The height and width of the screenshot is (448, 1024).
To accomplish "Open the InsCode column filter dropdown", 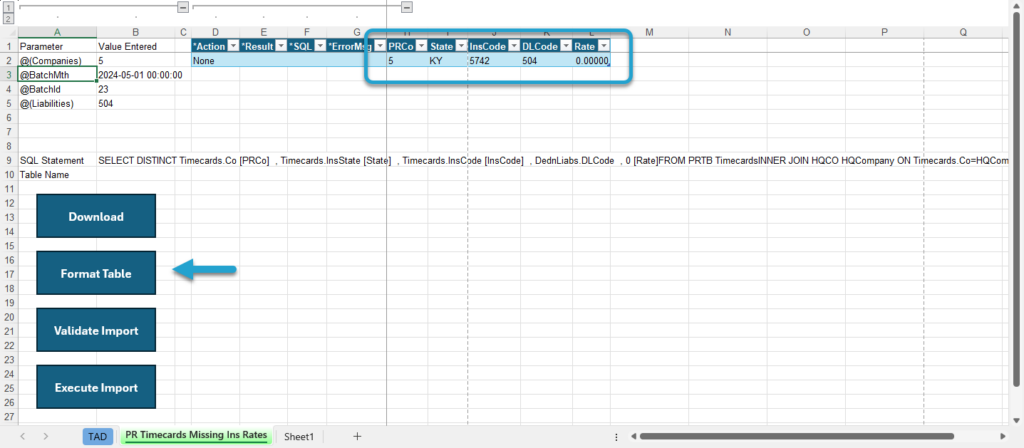I will 515,46.
